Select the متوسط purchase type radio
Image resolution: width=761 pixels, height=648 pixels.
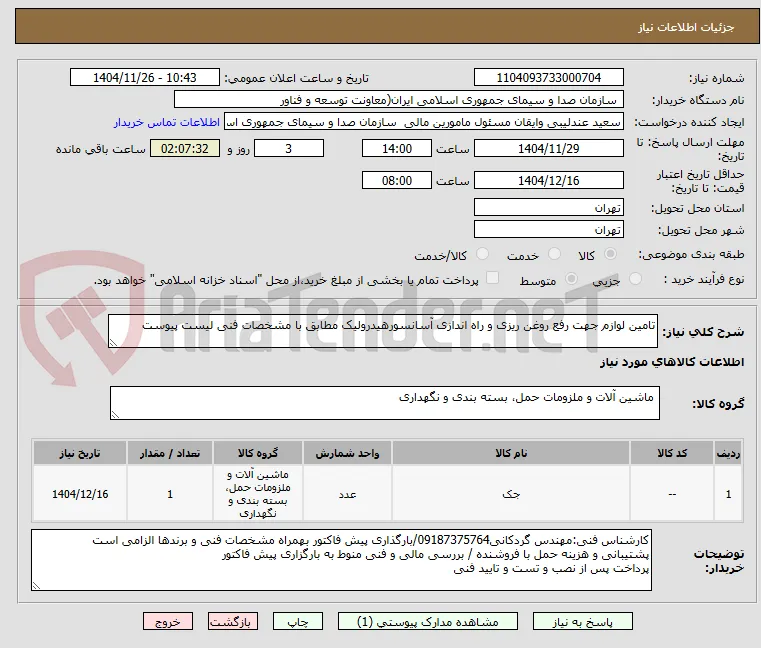click(571, 279)
